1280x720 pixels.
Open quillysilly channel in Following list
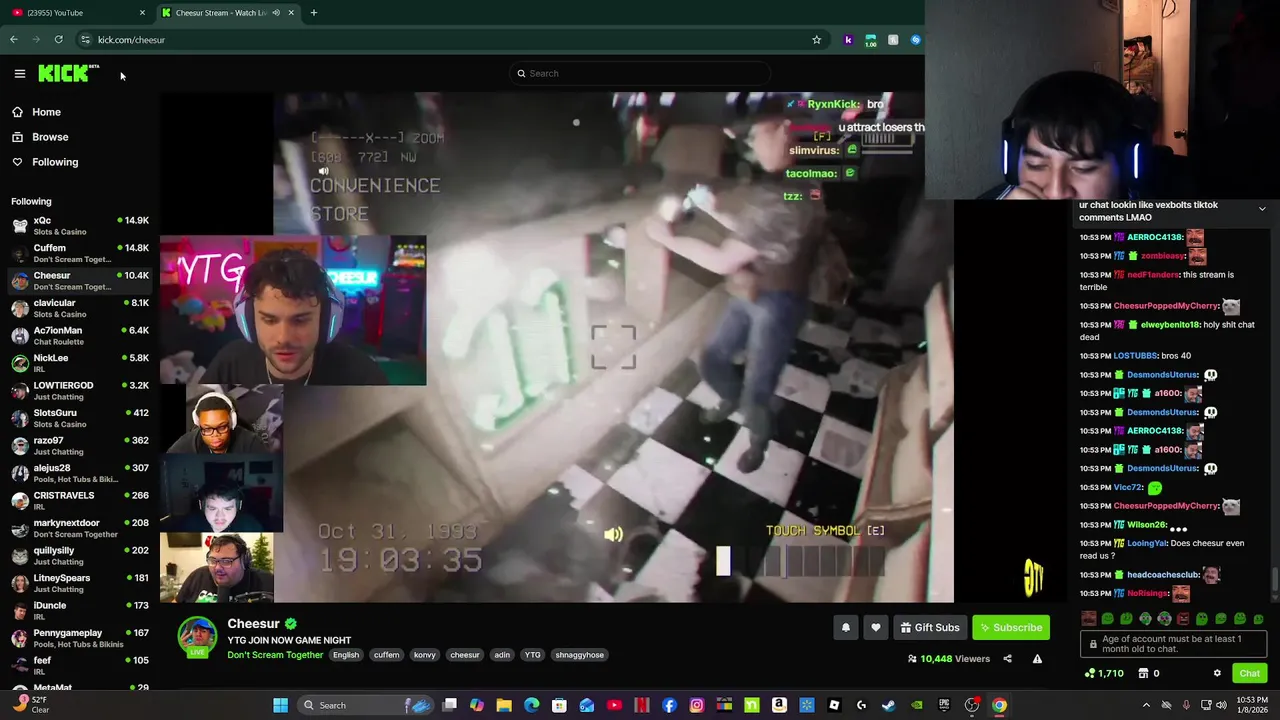(80, 556)
